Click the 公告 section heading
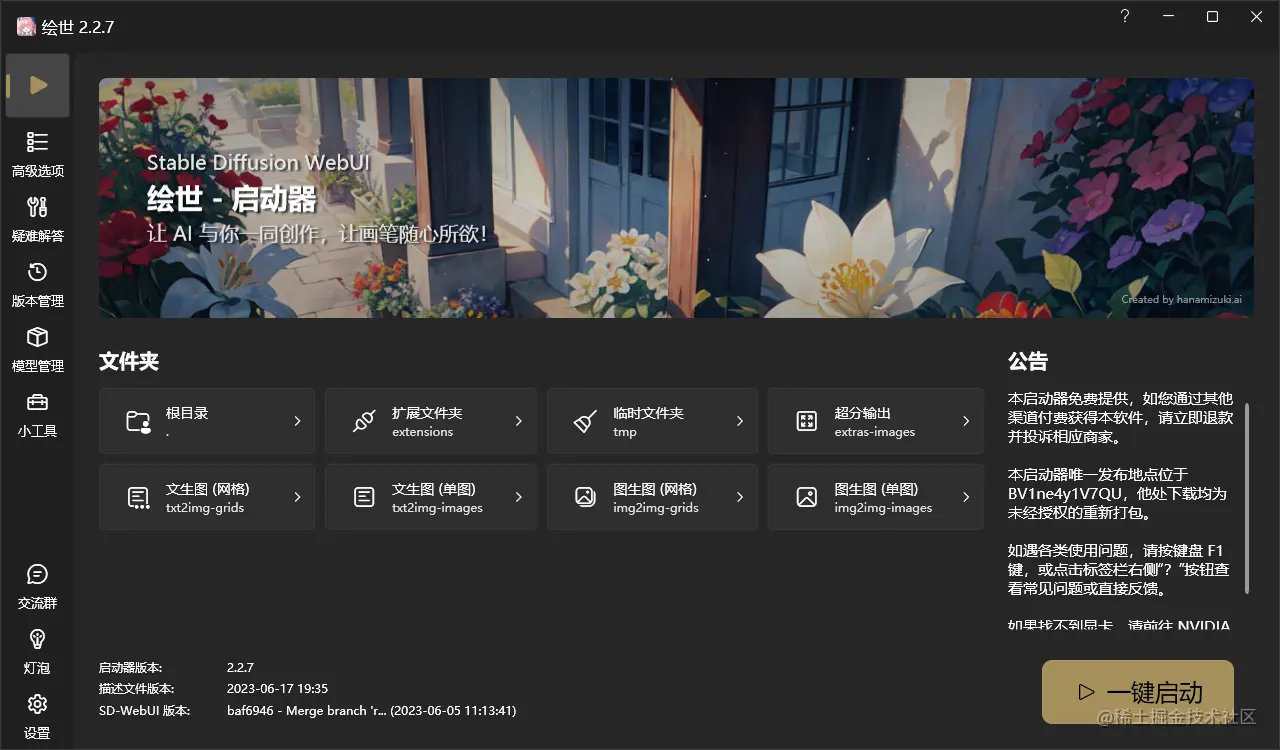This screenshot has width=1280, height=750. [1028, 361]
